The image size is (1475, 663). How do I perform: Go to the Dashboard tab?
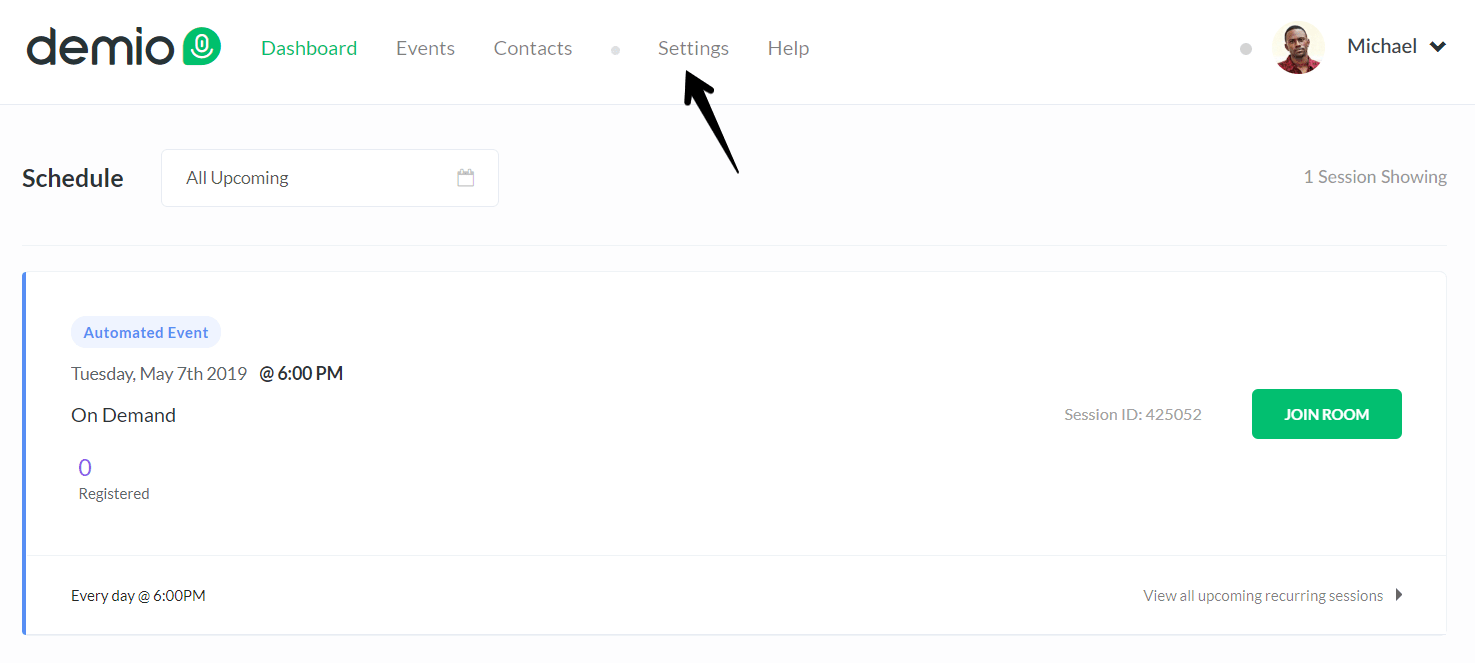click(x=309, y=48)
